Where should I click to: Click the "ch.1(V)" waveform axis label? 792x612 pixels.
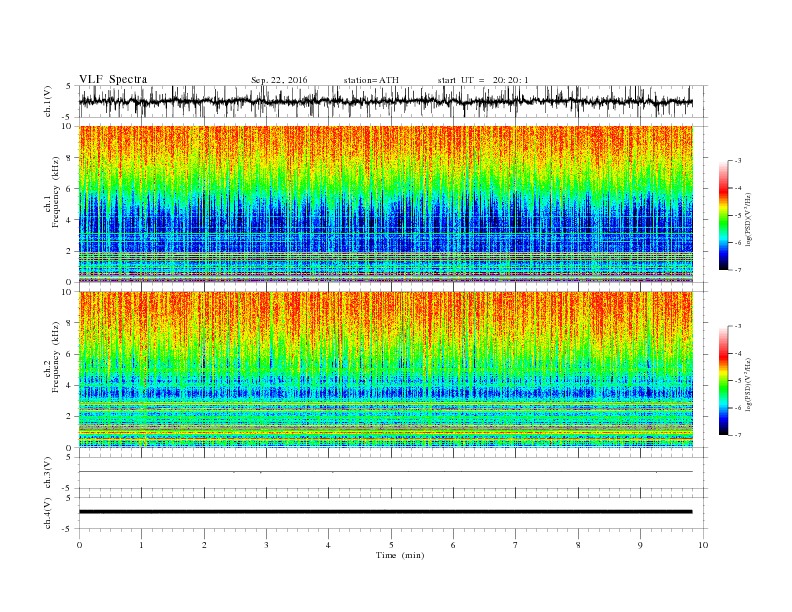point(48,101)
